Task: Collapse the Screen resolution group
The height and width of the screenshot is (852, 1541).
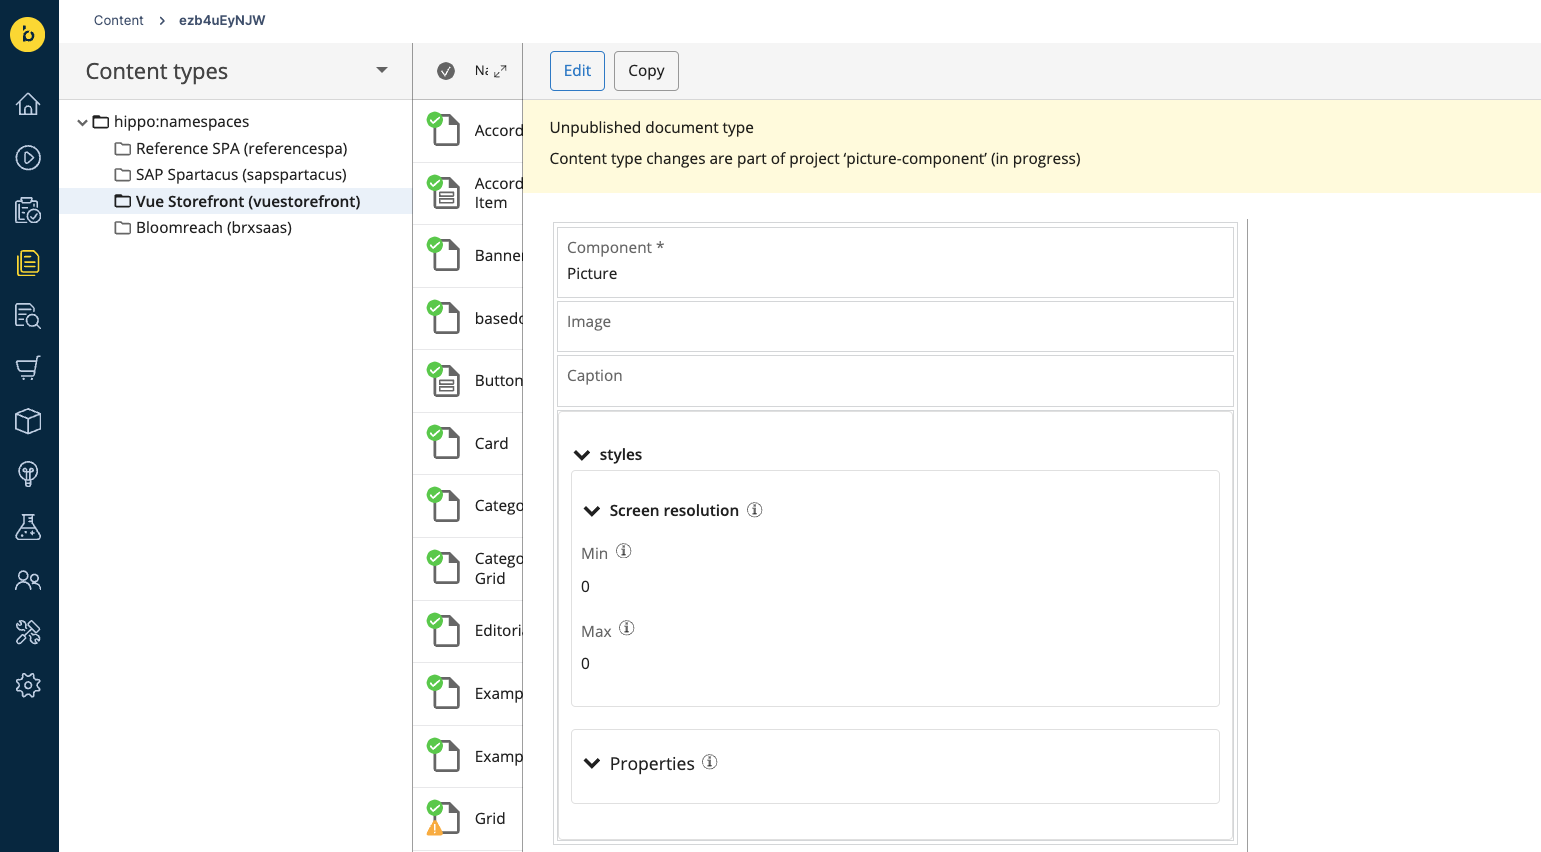Action: [x=592, y=511]
